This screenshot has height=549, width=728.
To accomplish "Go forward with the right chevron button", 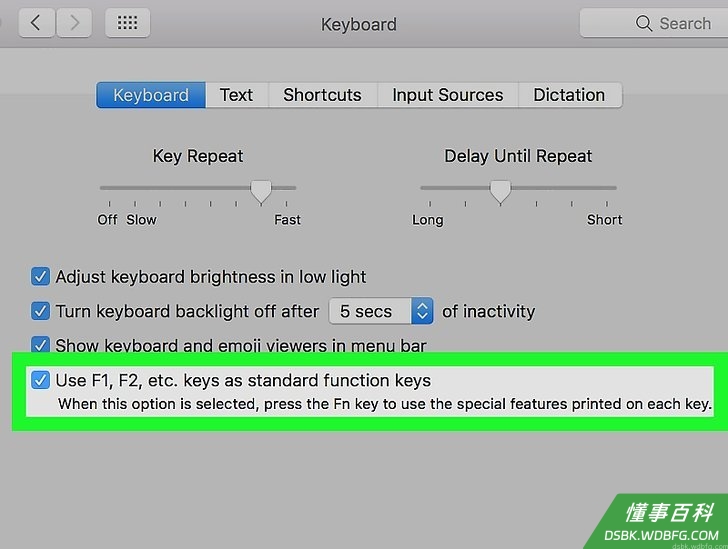I will click(74, 22).
